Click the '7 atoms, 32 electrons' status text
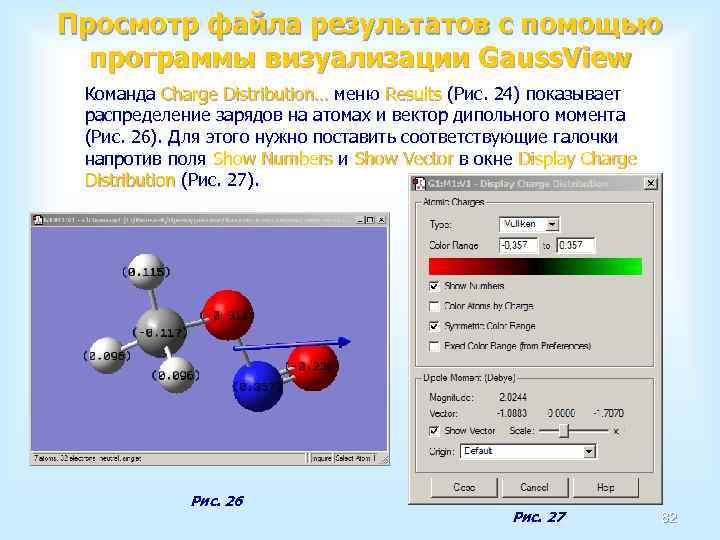 [x=88, y=458]
